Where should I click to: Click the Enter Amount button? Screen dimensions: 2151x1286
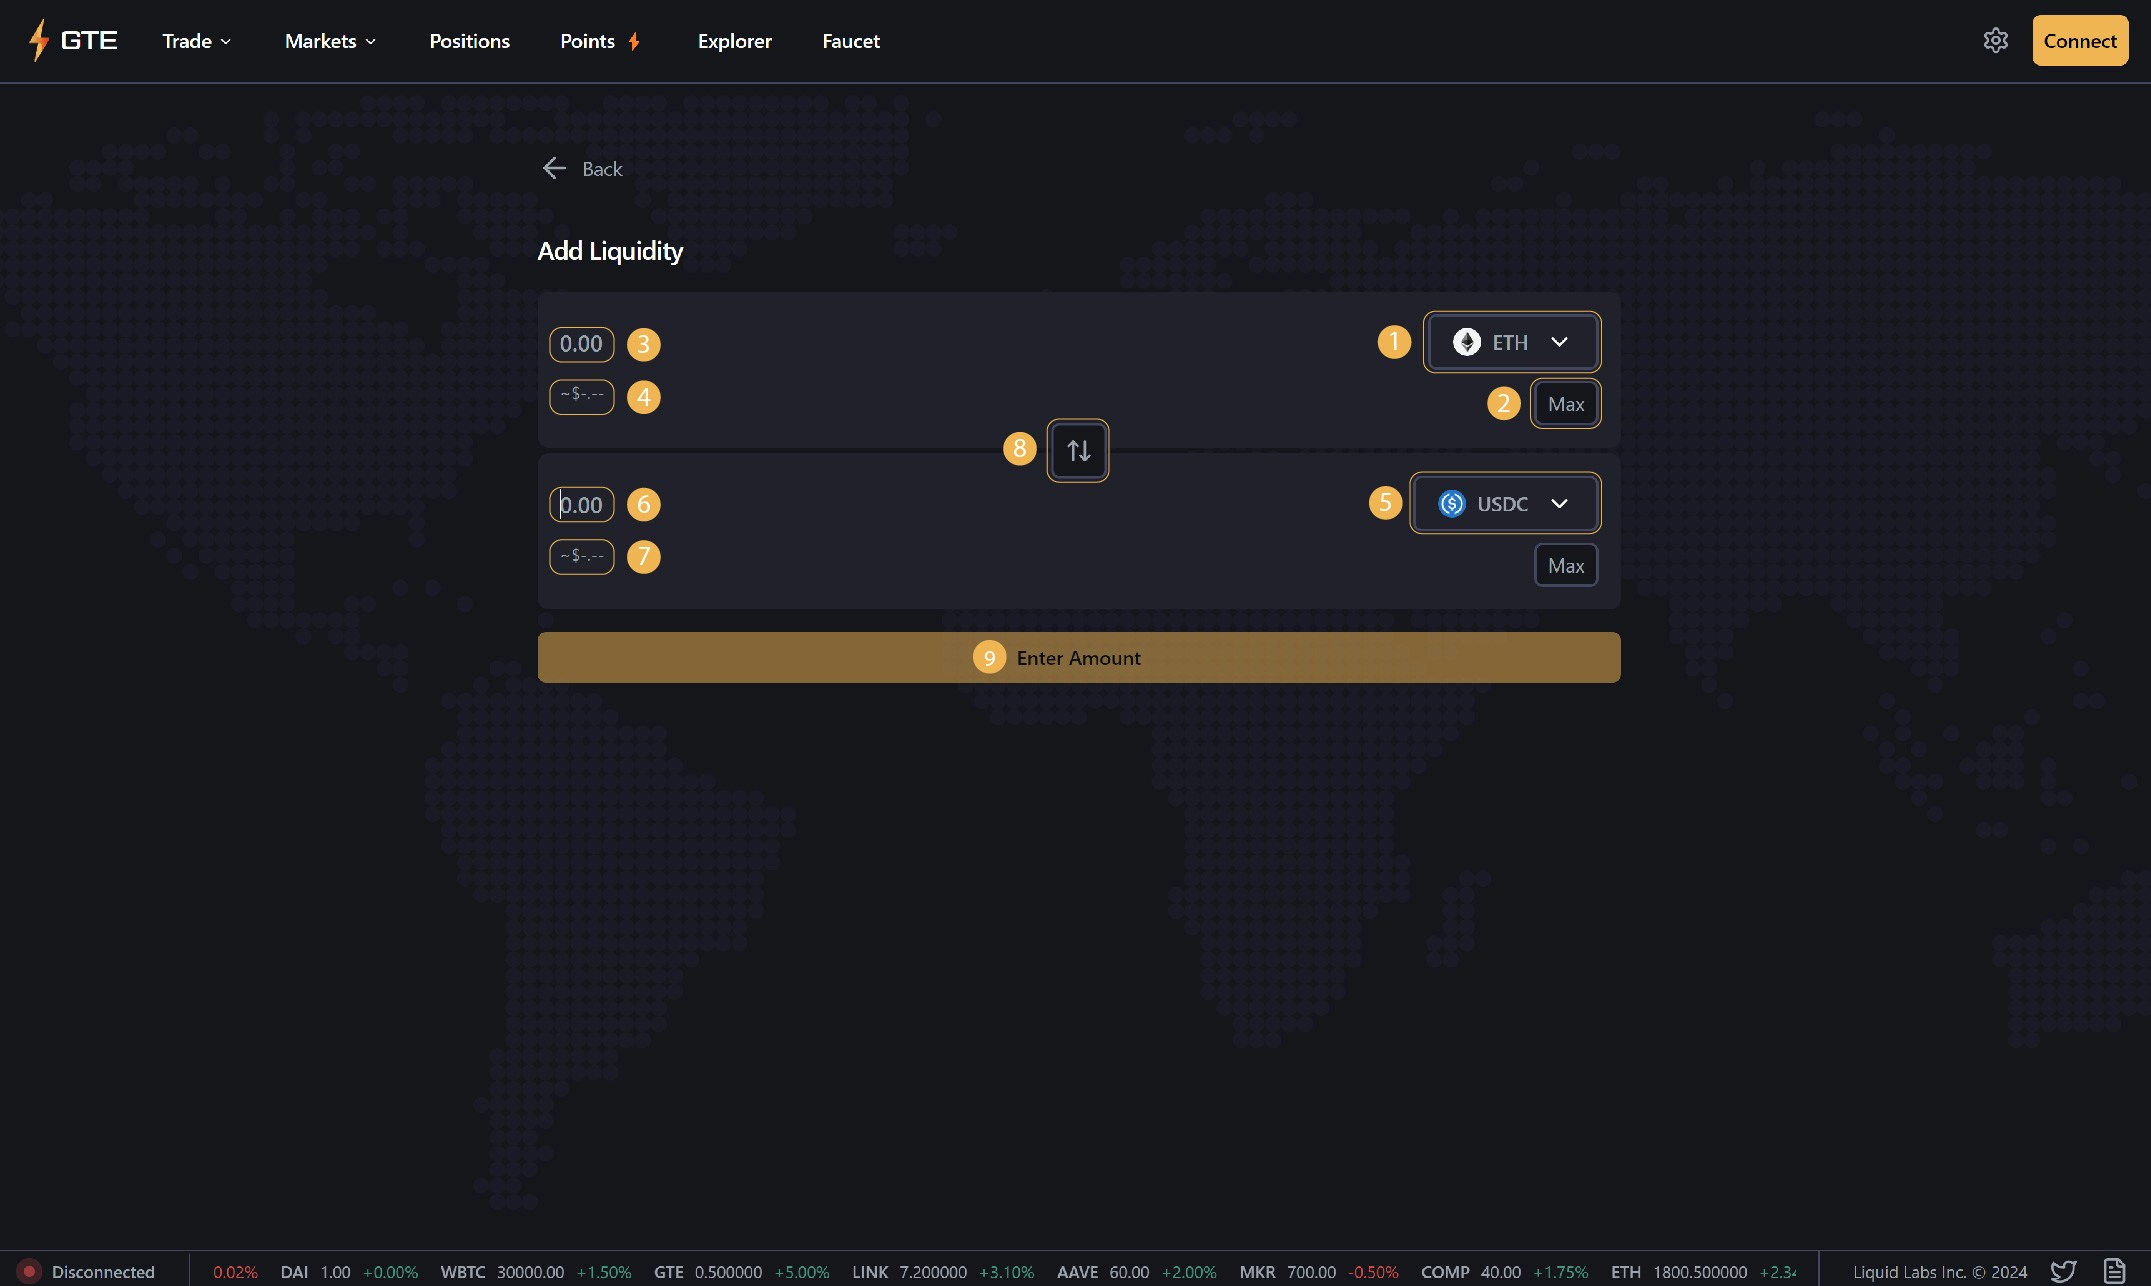(1078, 657)
